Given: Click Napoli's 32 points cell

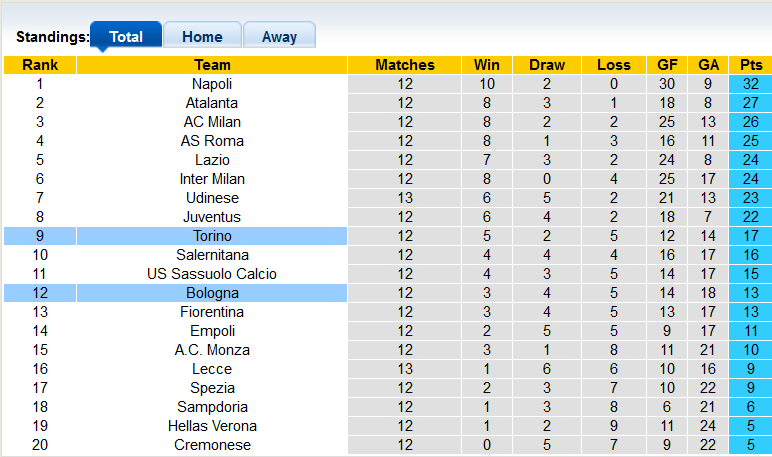Looking at the screenshot, I should 750,84.
